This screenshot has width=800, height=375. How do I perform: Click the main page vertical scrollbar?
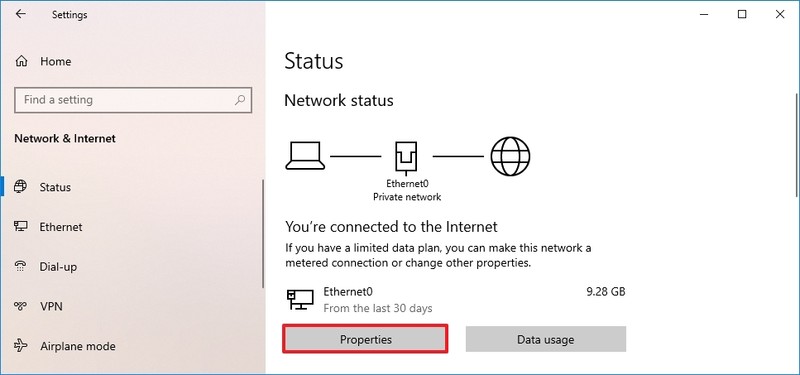tap(796, 145)
